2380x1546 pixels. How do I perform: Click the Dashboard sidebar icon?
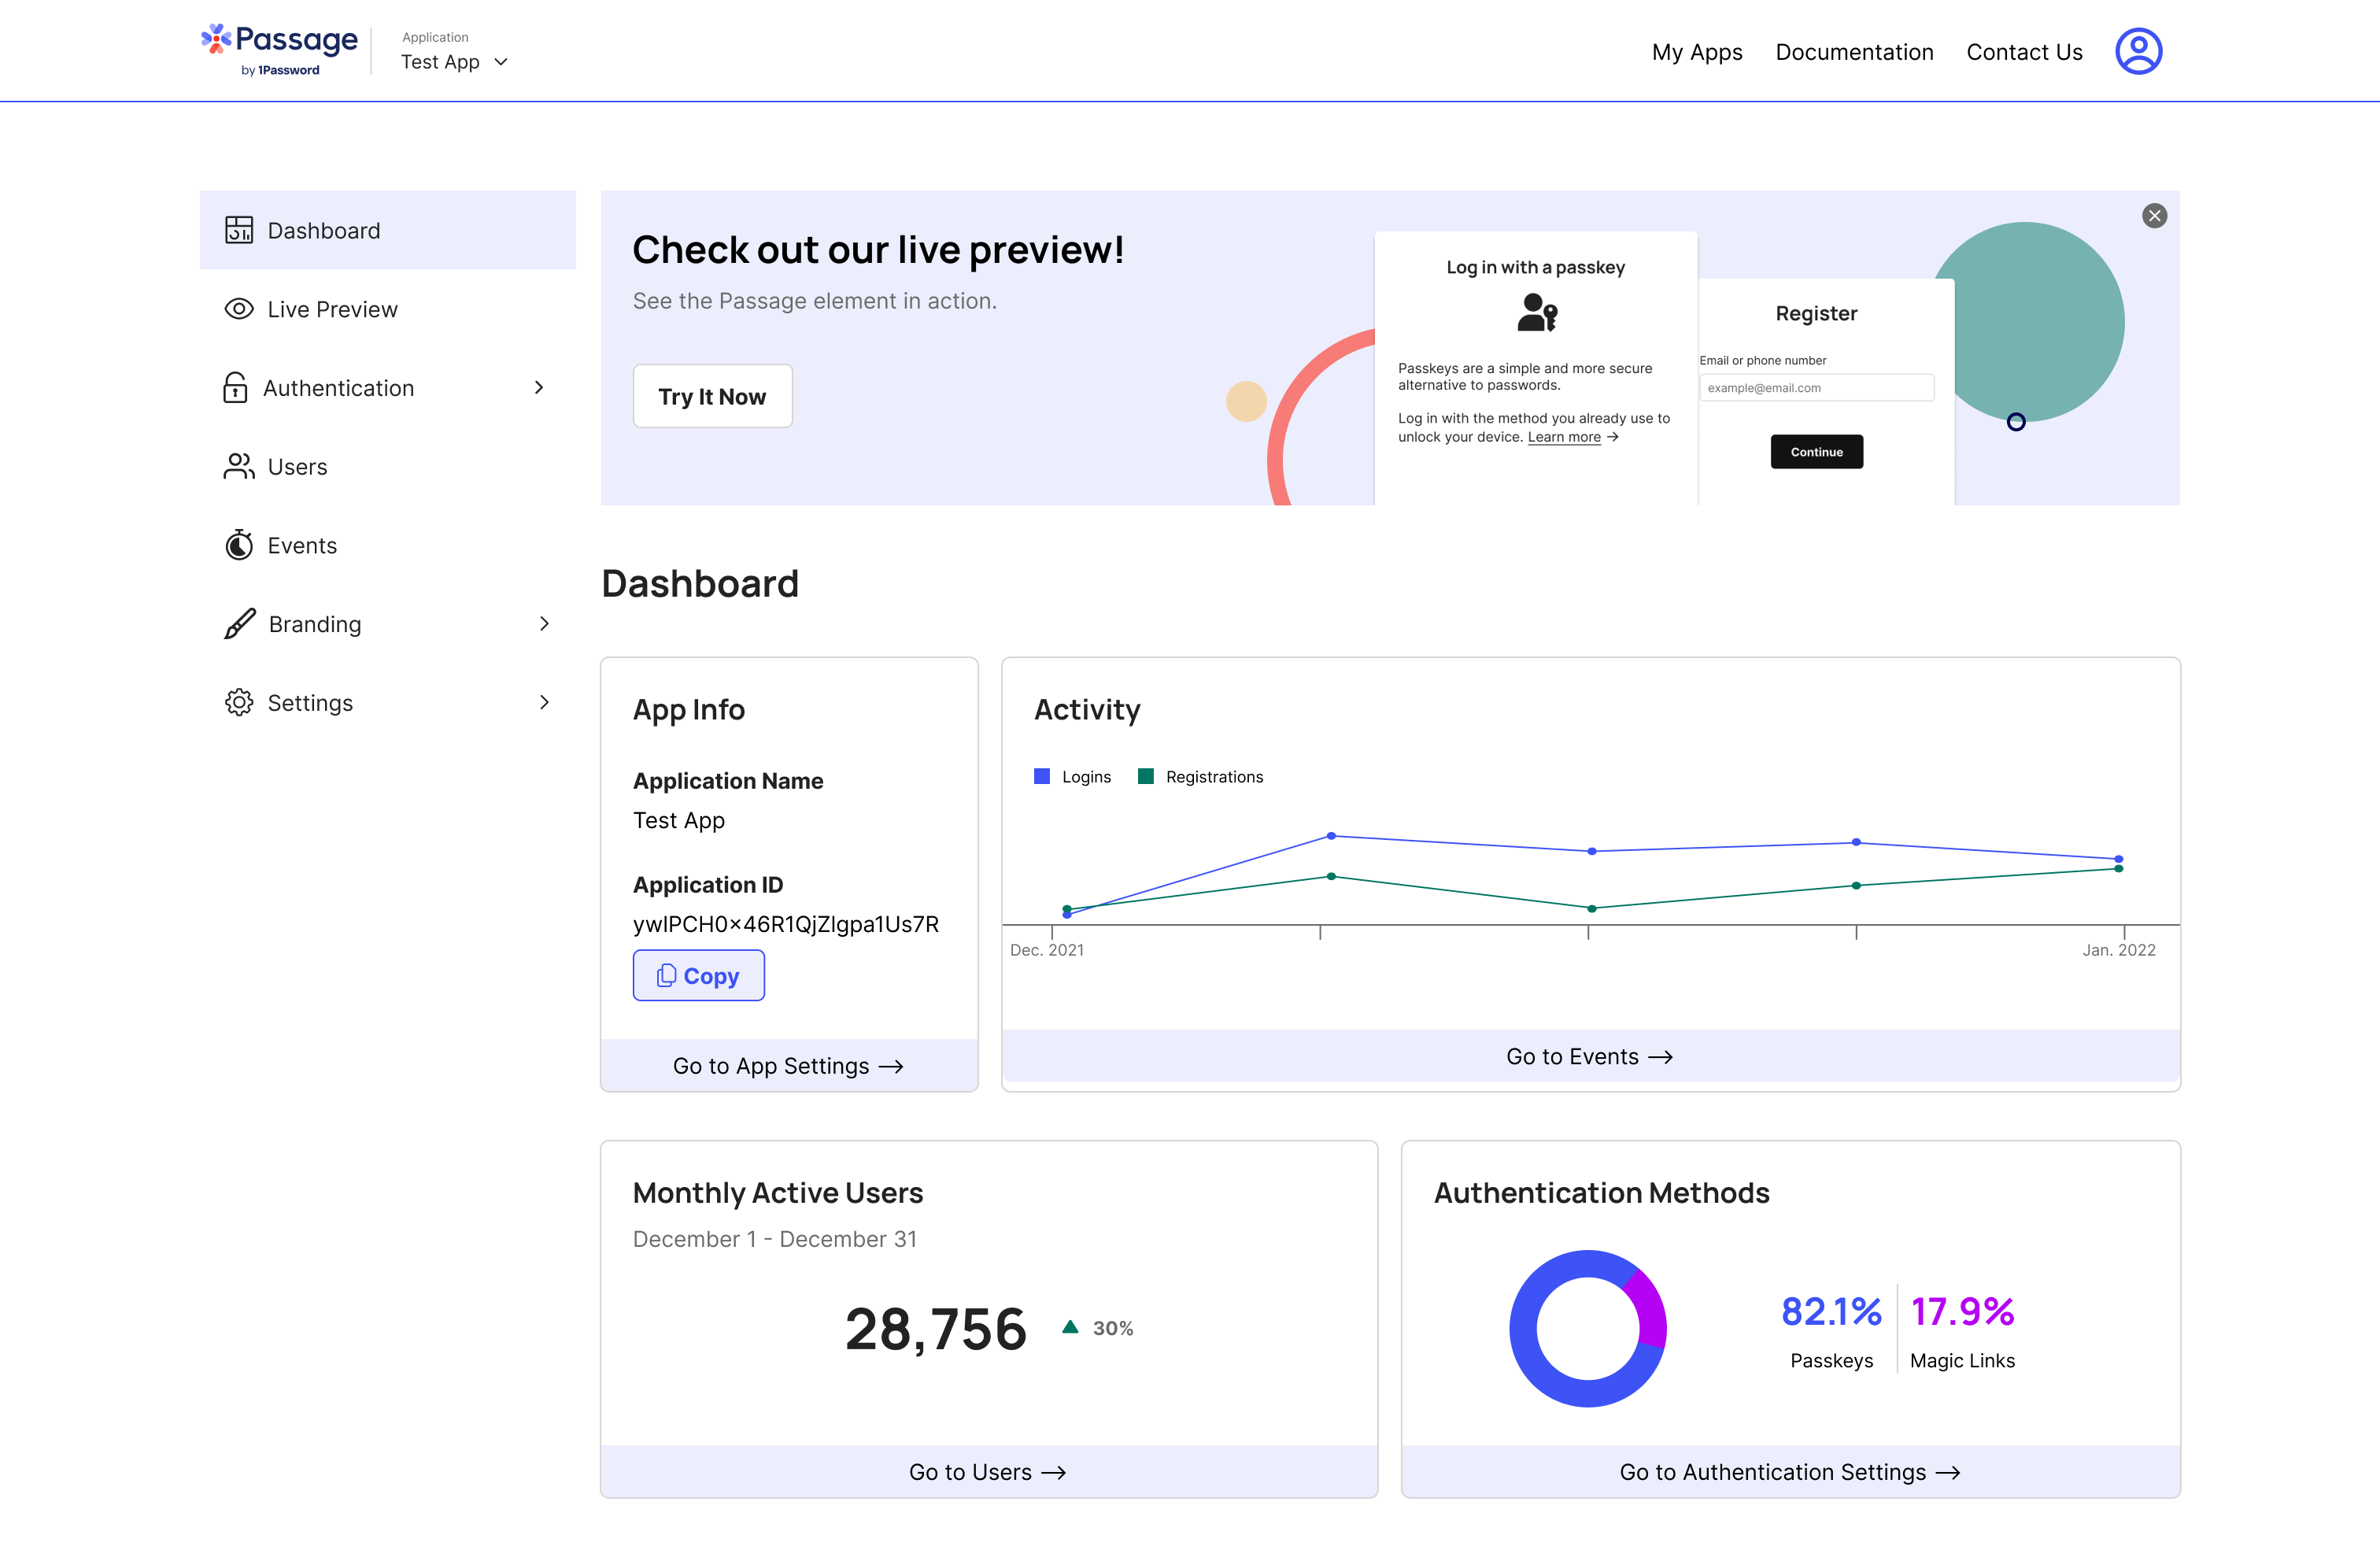pyautogui.click(x=238, y=230)
